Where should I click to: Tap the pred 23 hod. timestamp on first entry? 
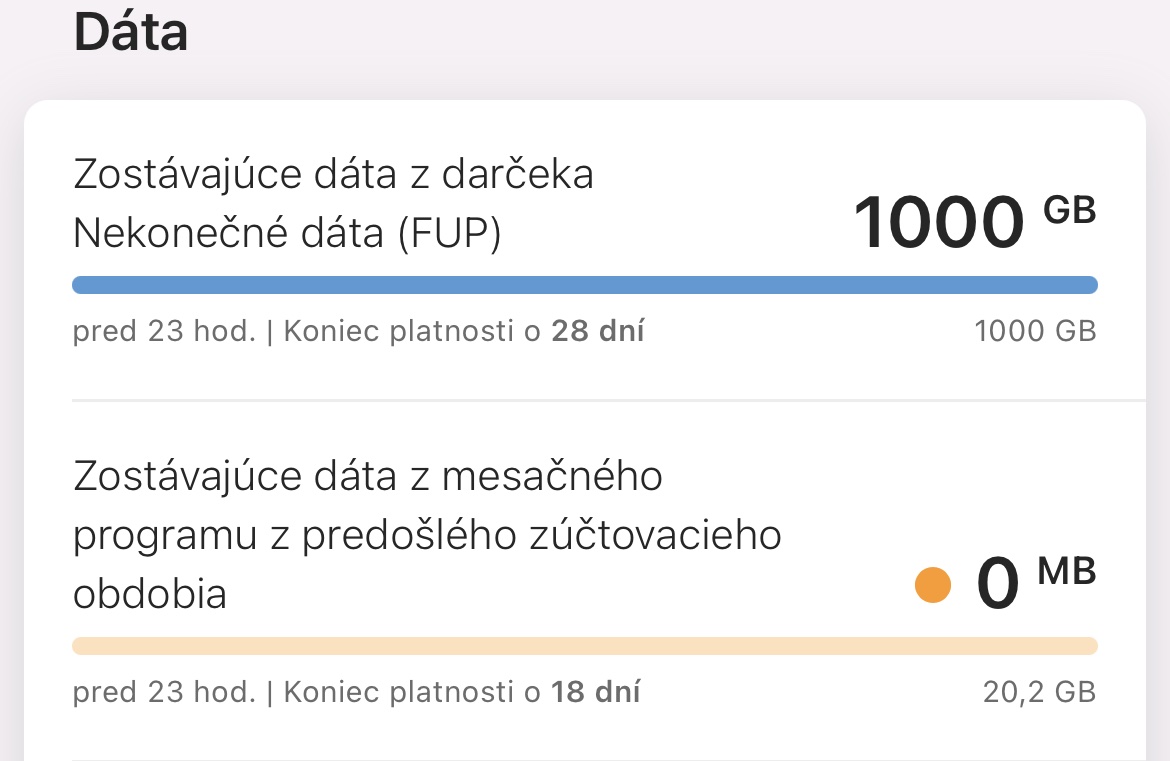pos(143,331)
